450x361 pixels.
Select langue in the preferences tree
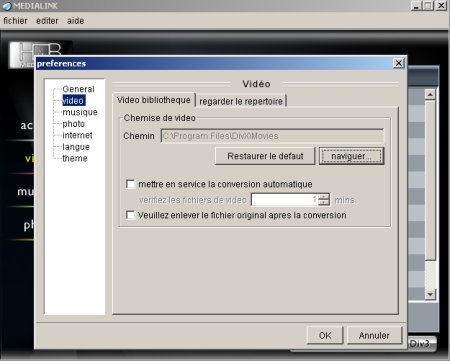pyautogui.click(x=76, y=147)
